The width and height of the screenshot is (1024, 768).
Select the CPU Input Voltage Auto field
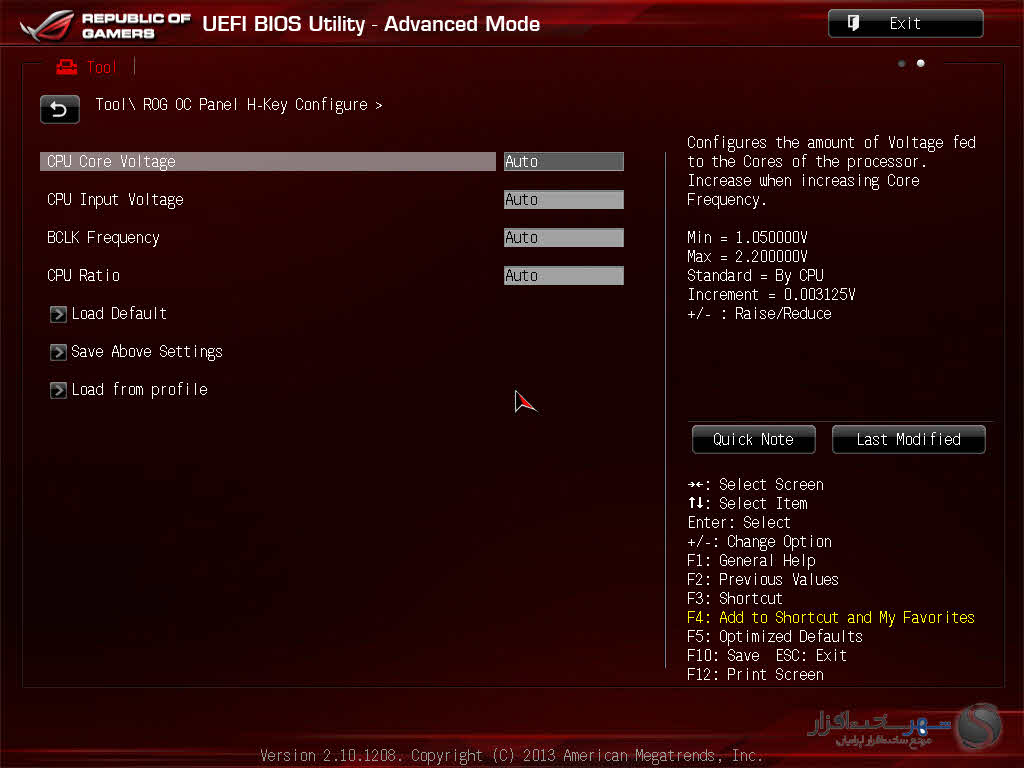tap(563, 200)
